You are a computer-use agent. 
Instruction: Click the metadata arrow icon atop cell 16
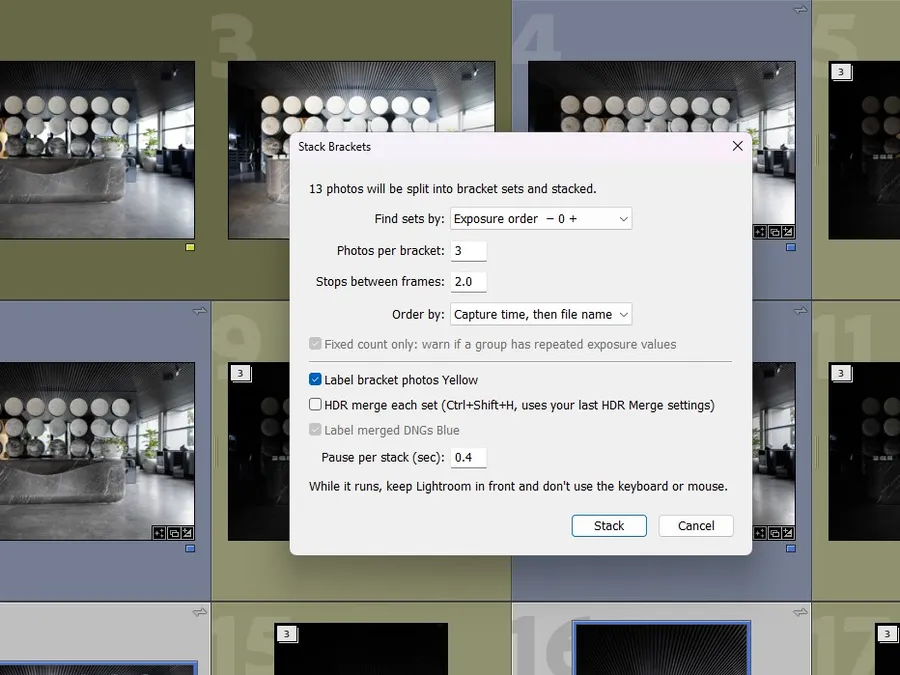click(x=801, y=612)
